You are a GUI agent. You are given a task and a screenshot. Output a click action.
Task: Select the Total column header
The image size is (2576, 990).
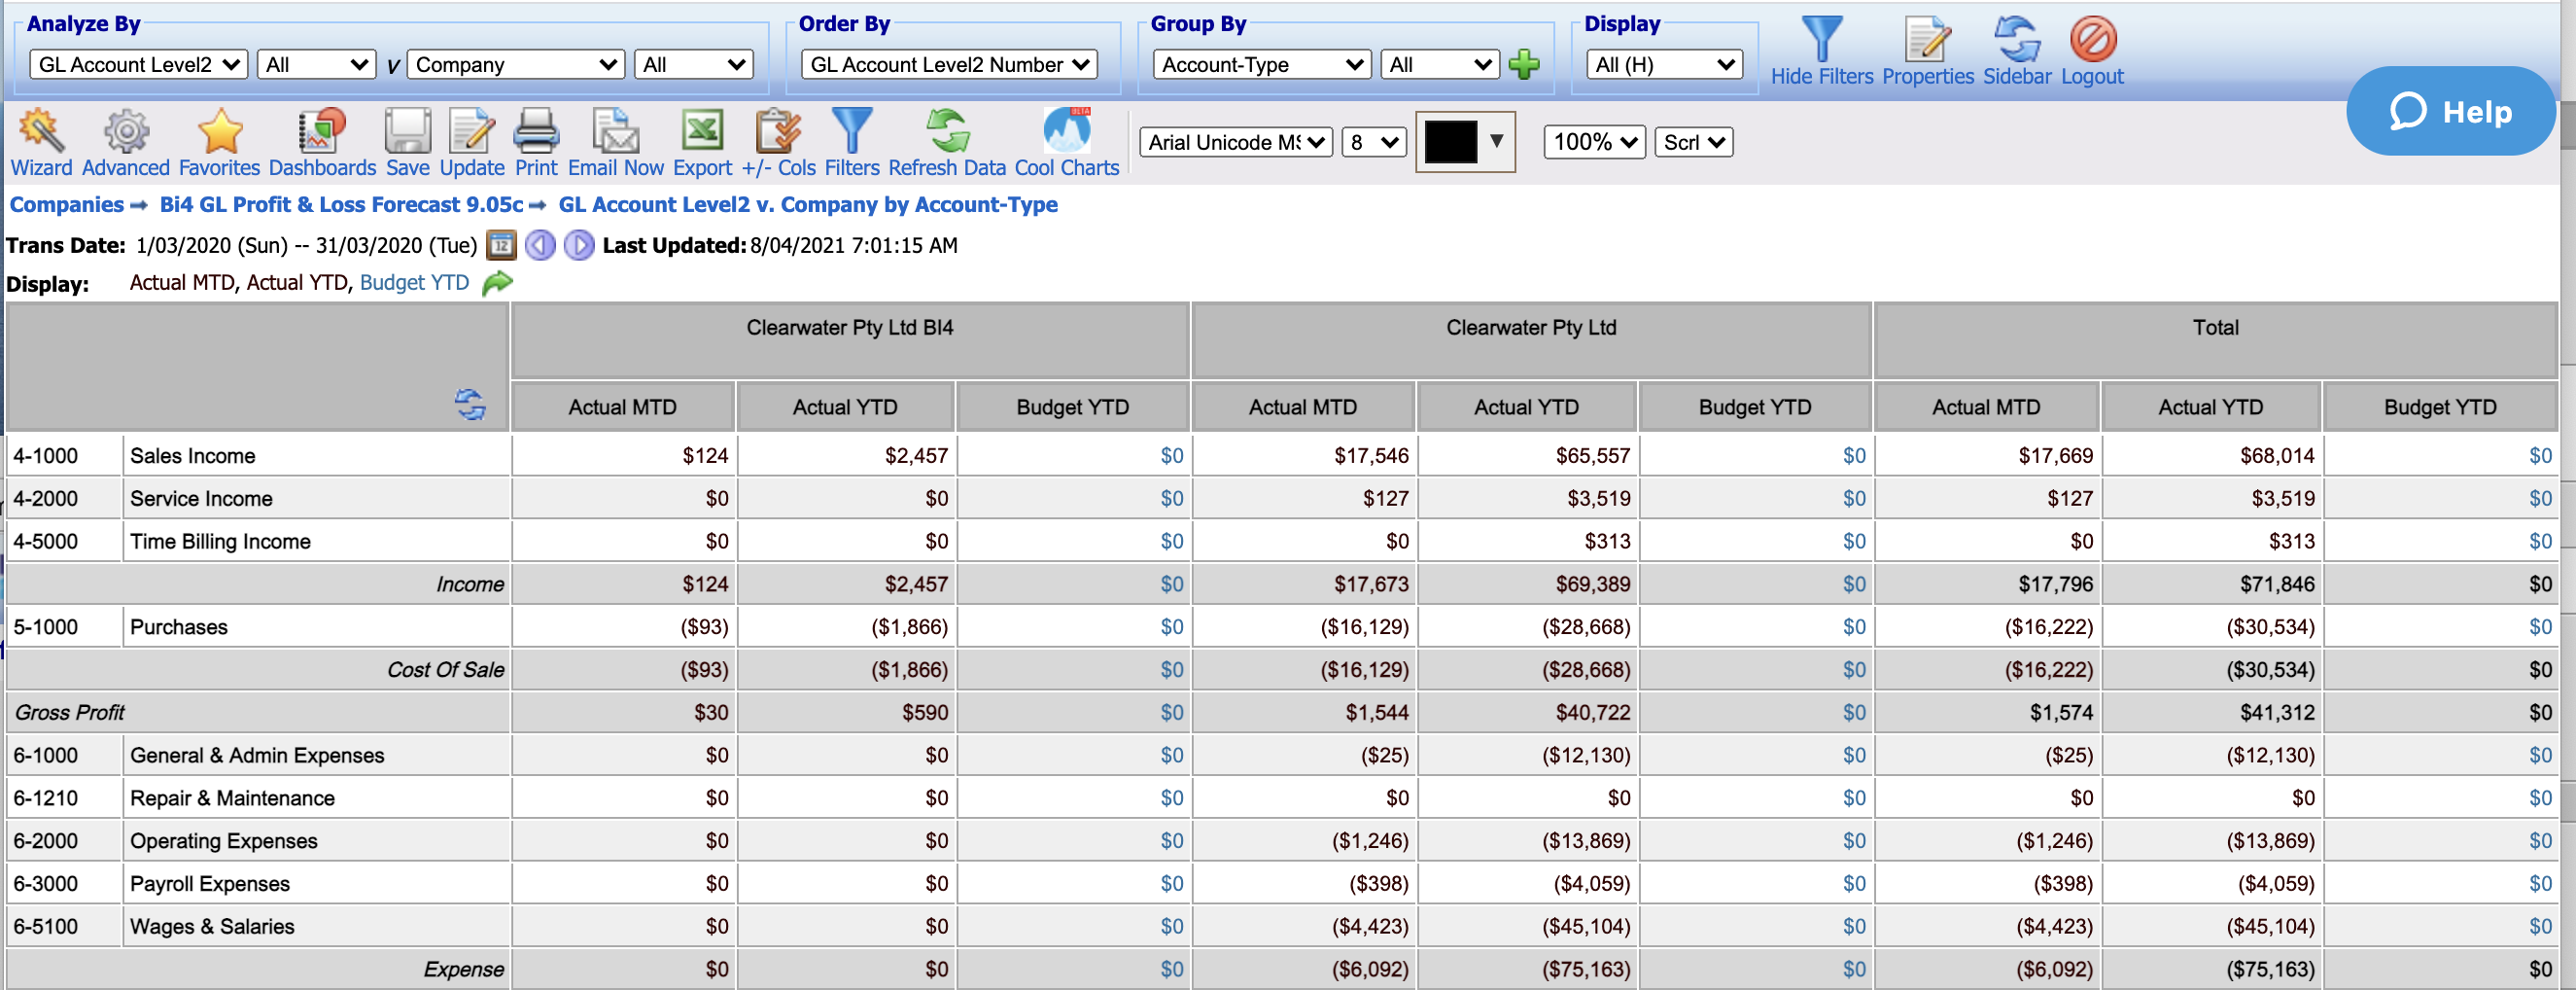(2215, 340)
